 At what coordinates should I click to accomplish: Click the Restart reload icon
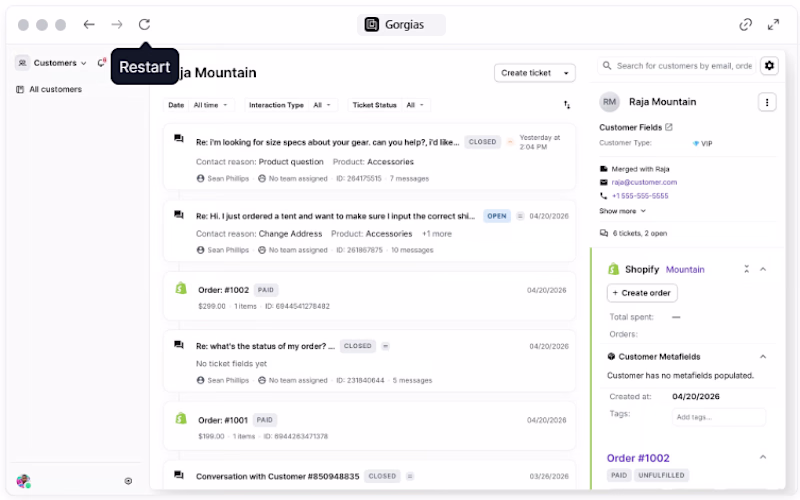[144, 24]
